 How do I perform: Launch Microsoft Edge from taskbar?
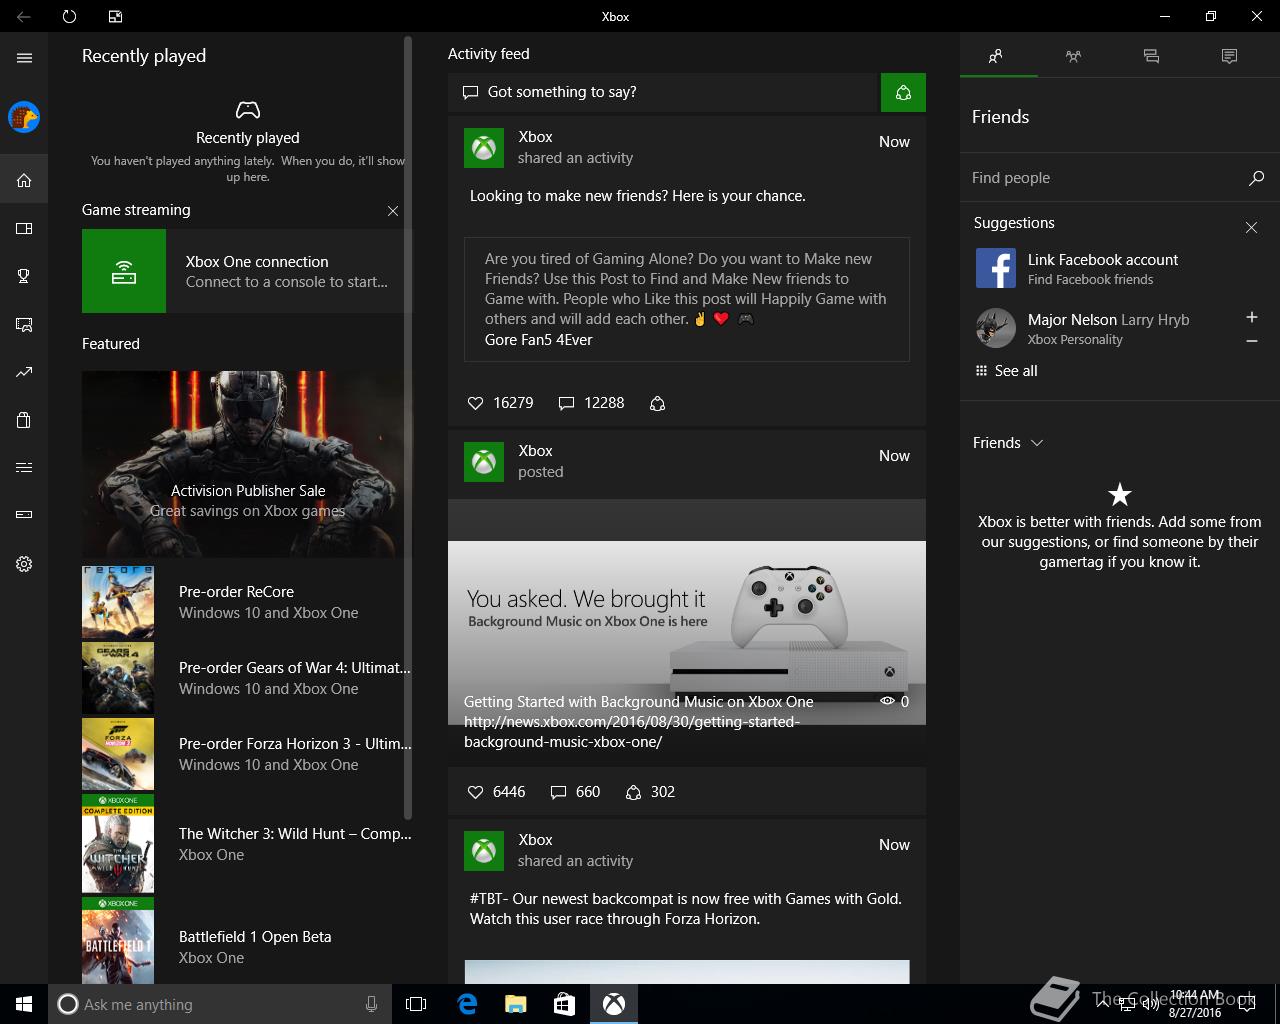click(x=466, y=1004)
